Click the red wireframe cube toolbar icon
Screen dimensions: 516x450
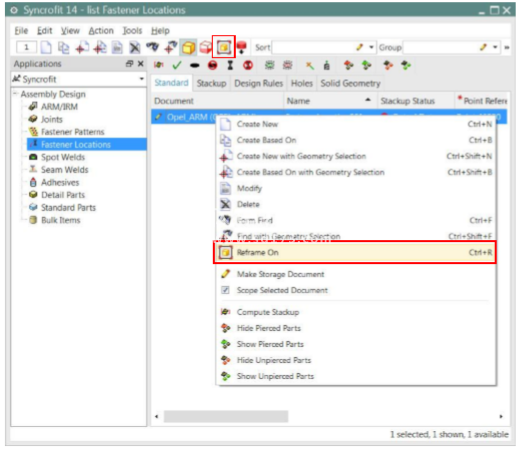point(206,48)
